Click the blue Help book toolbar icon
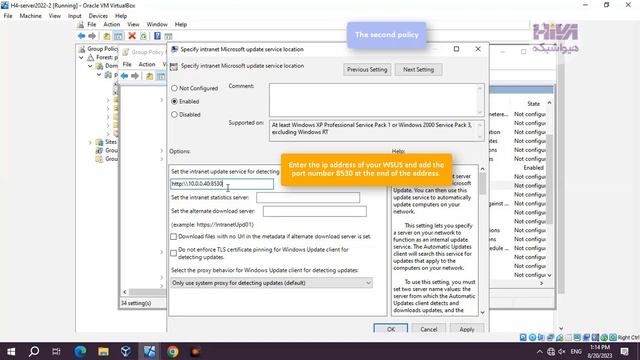This screenshot has width=640, height=360. [157, 36]
